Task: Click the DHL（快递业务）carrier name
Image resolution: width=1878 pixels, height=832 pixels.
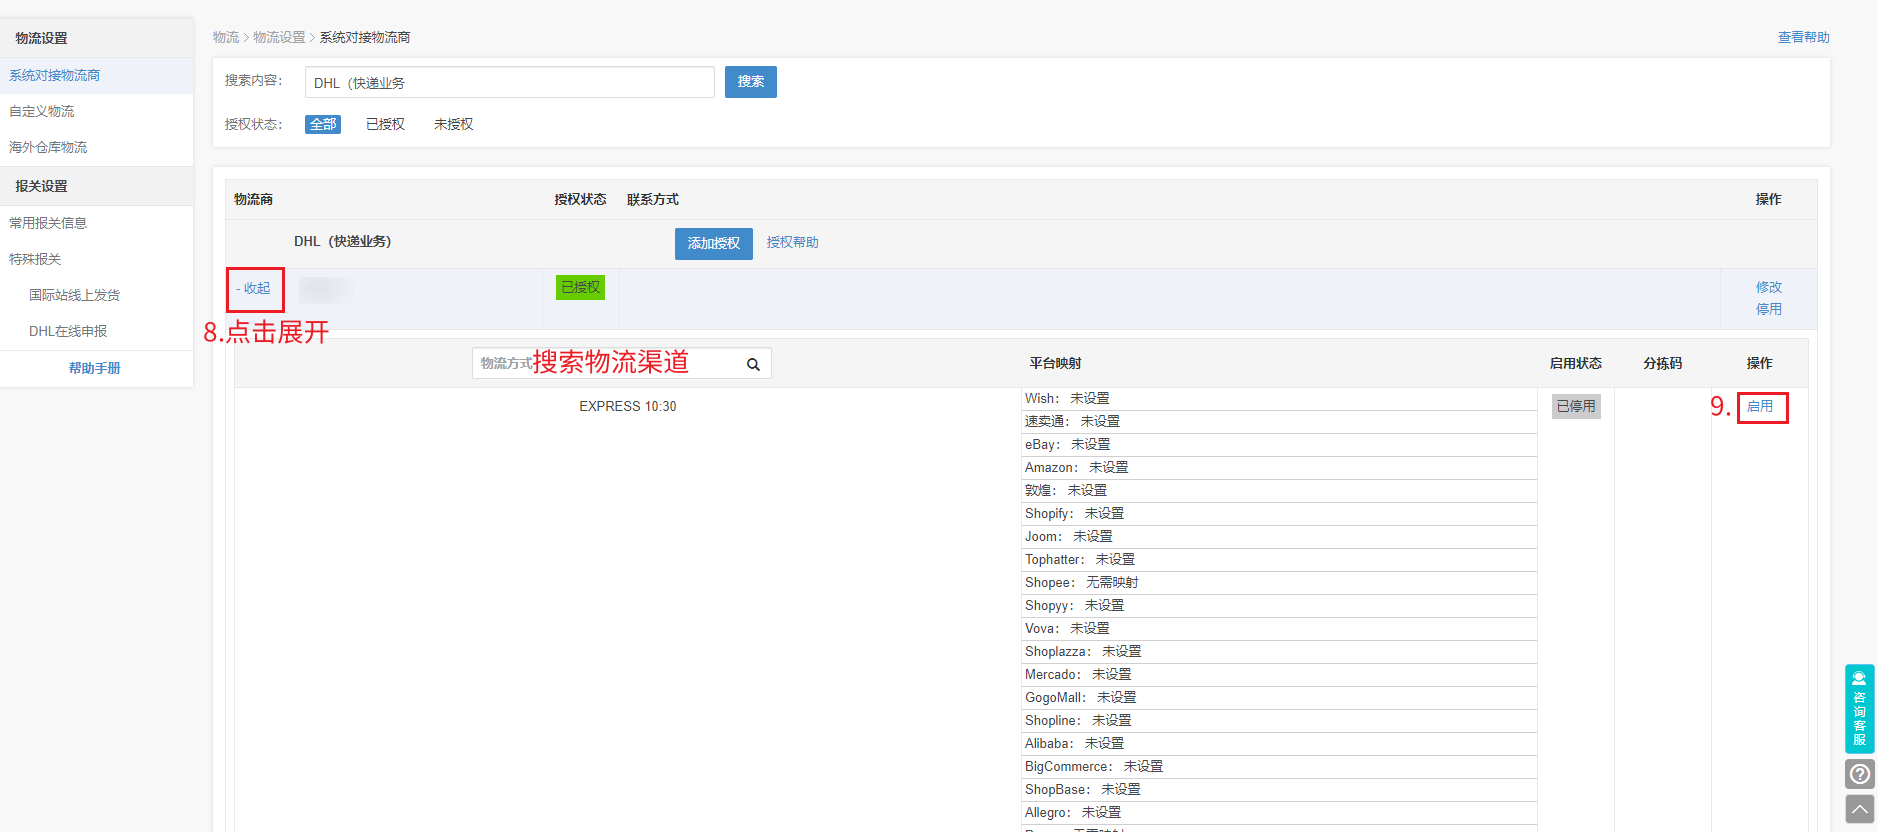Action: coord(342,242)
